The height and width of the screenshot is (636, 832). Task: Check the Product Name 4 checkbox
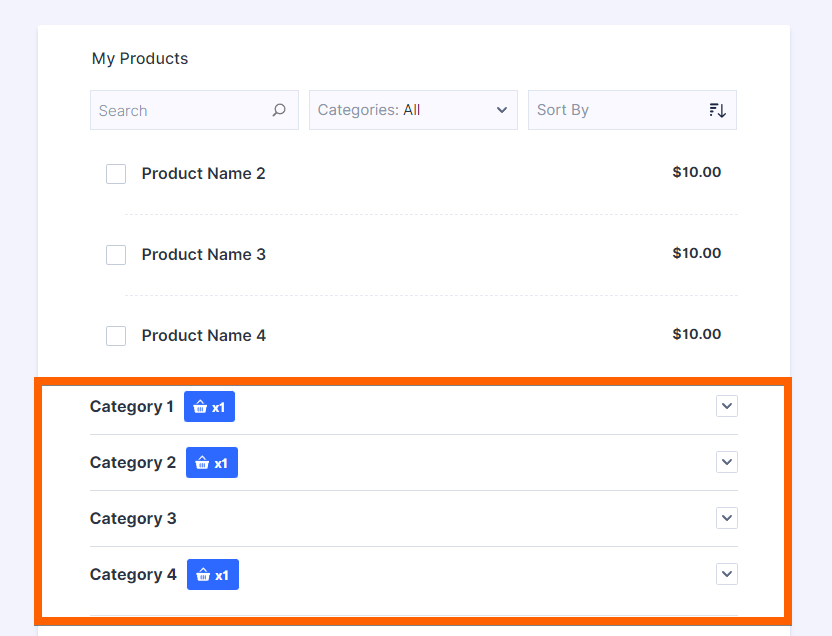tap(116, 336)
